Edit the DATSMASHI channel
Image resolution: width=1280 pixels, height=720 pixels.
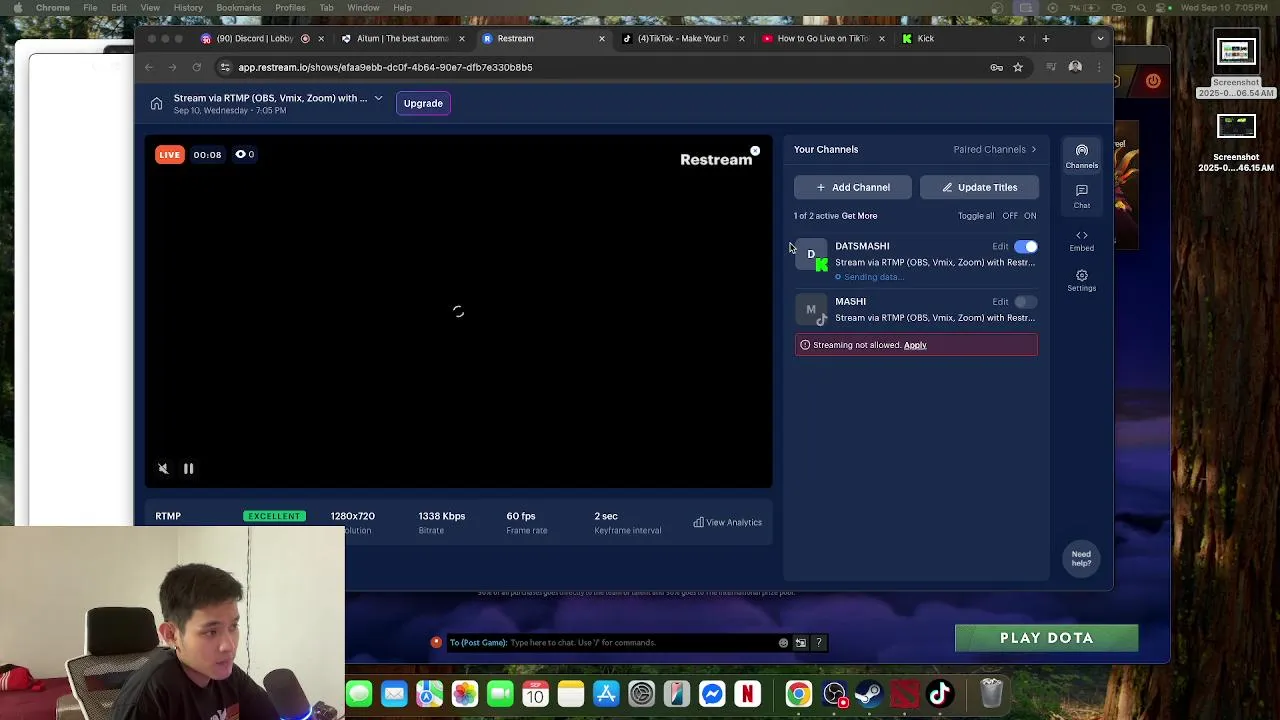point(1000,246)
